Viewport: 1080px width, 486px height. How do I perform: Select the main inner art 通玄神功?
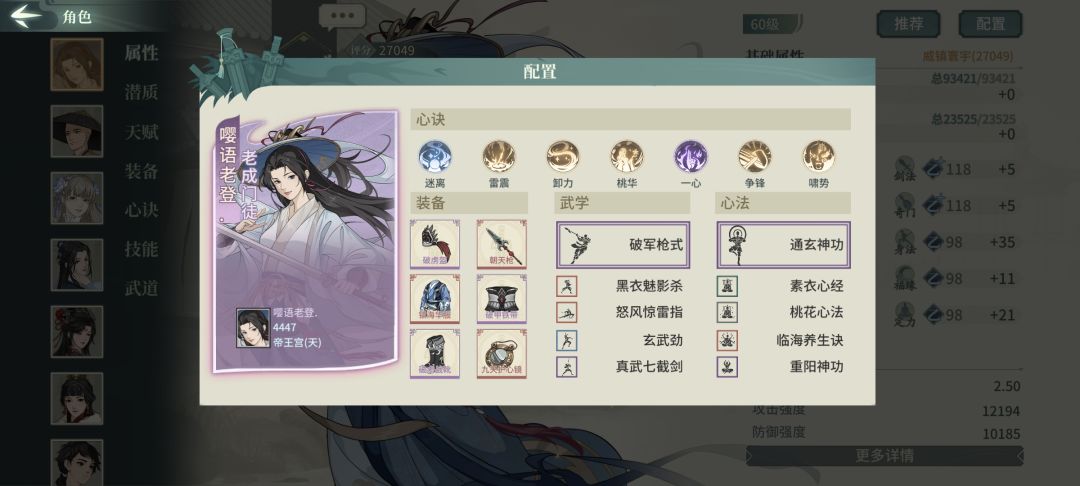pos(783,244)
